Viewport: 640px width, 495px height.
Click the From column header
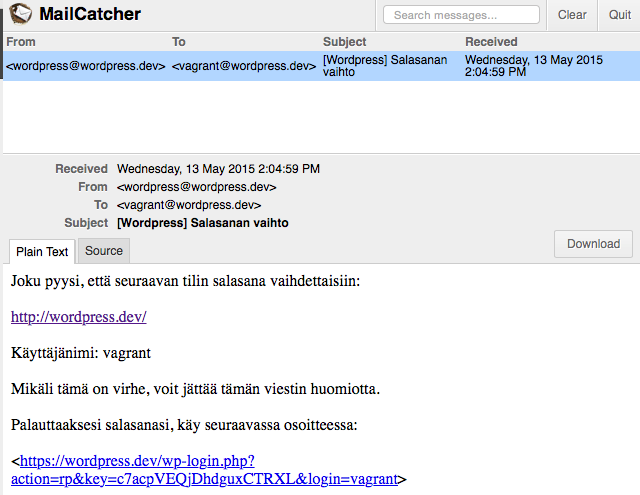(21, 42)
